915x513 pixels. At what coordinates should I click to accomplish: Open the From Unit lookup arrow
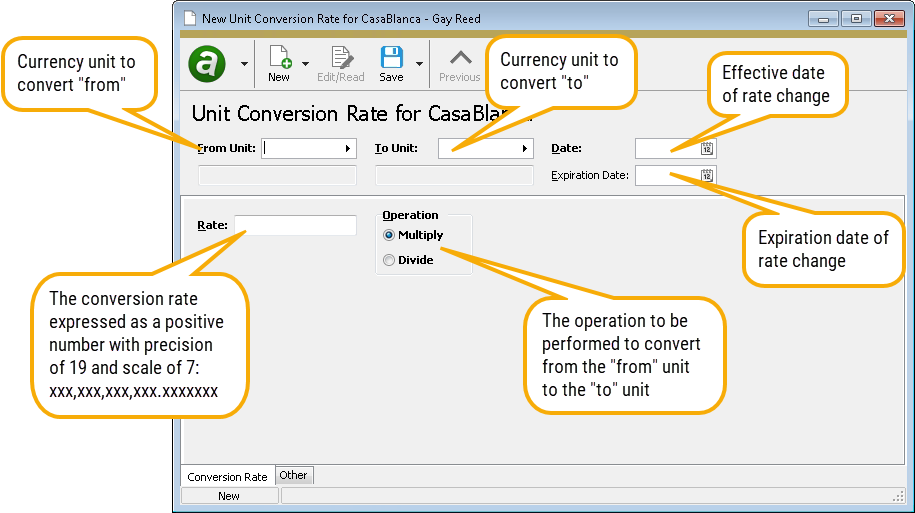click(x=348, y=149)
